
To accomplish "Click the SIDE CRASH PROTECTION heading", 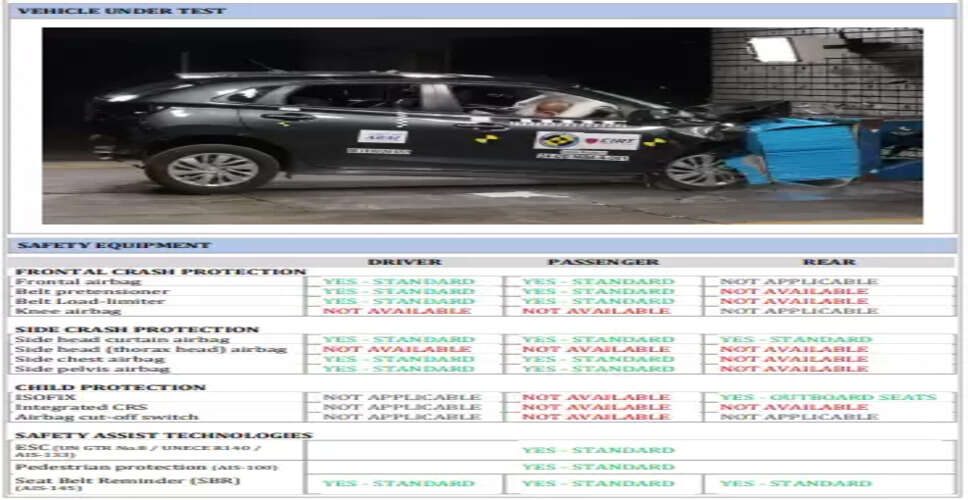I will tap(137, 329).
